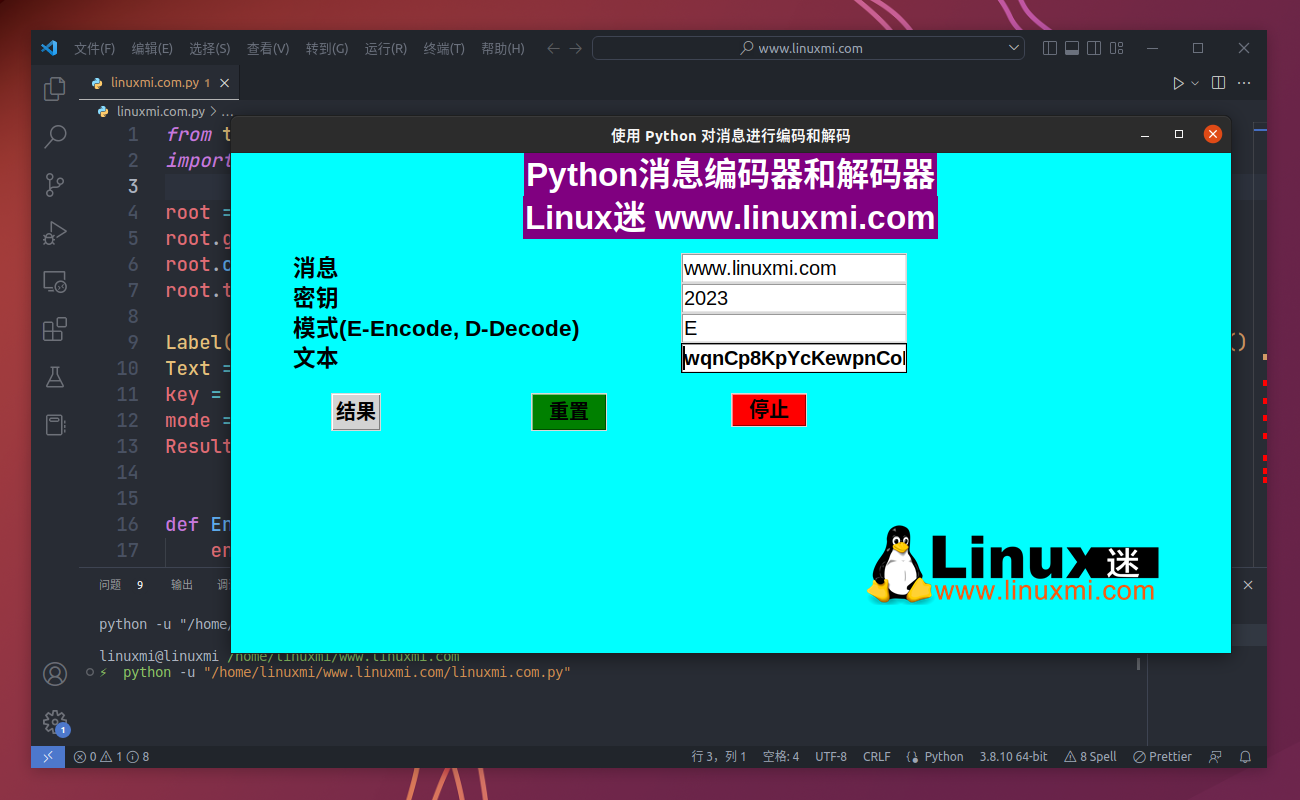1300x800 pixels.
Task: Go back with the left navigation arrow
Action: pos(553,48)
